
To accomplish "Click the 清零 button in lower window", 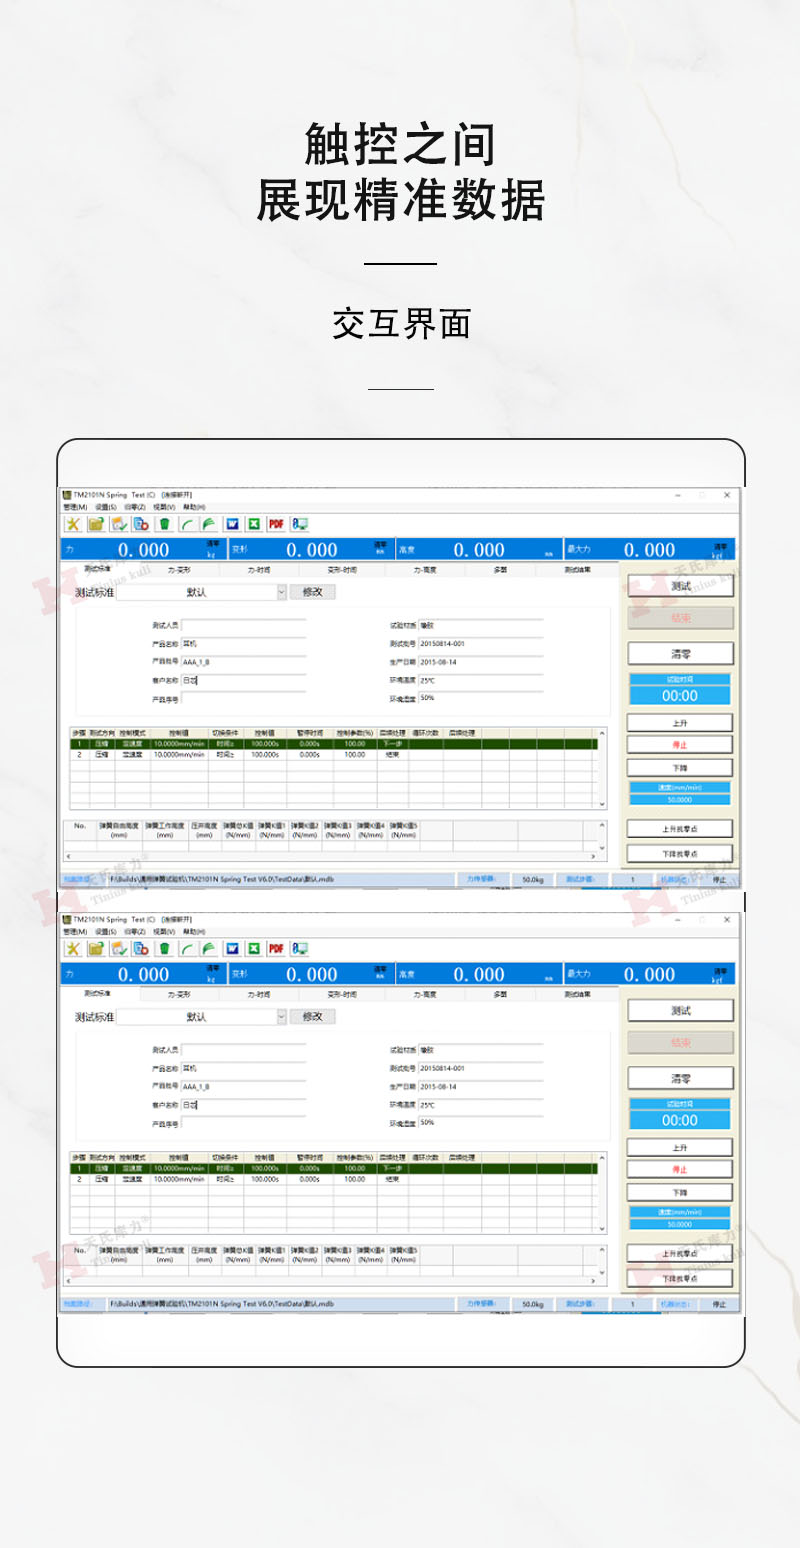I will (680, 1079).
